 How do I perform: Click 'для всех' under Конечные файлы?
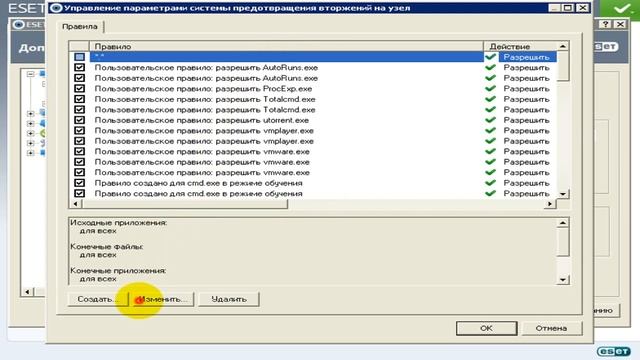point(98,255)
